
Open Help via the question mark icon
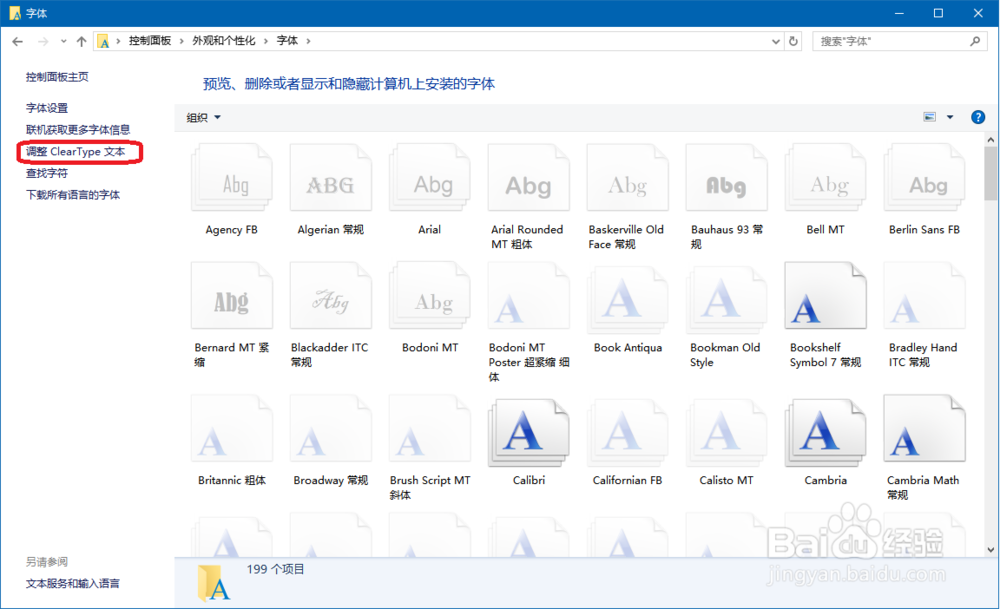tap(978, 116)
